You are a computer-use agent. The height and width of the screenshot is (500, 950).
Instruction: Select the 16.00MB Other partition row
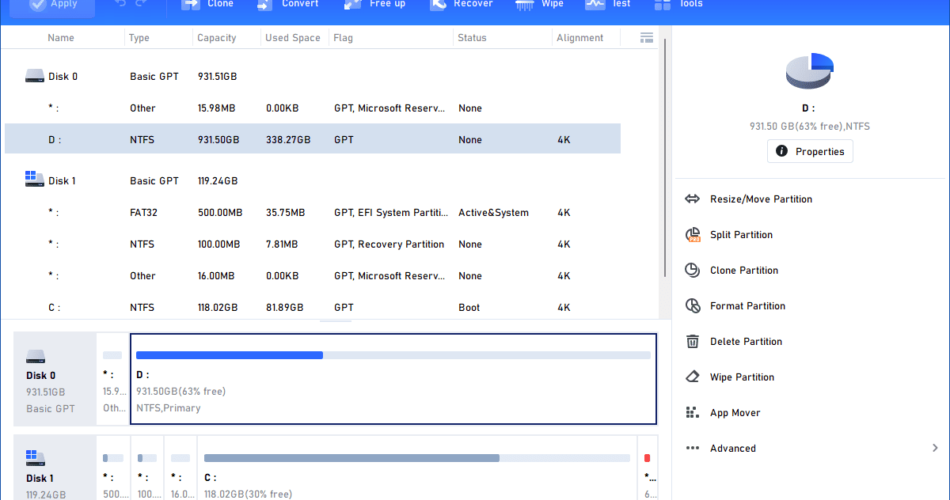click(313, 276)
